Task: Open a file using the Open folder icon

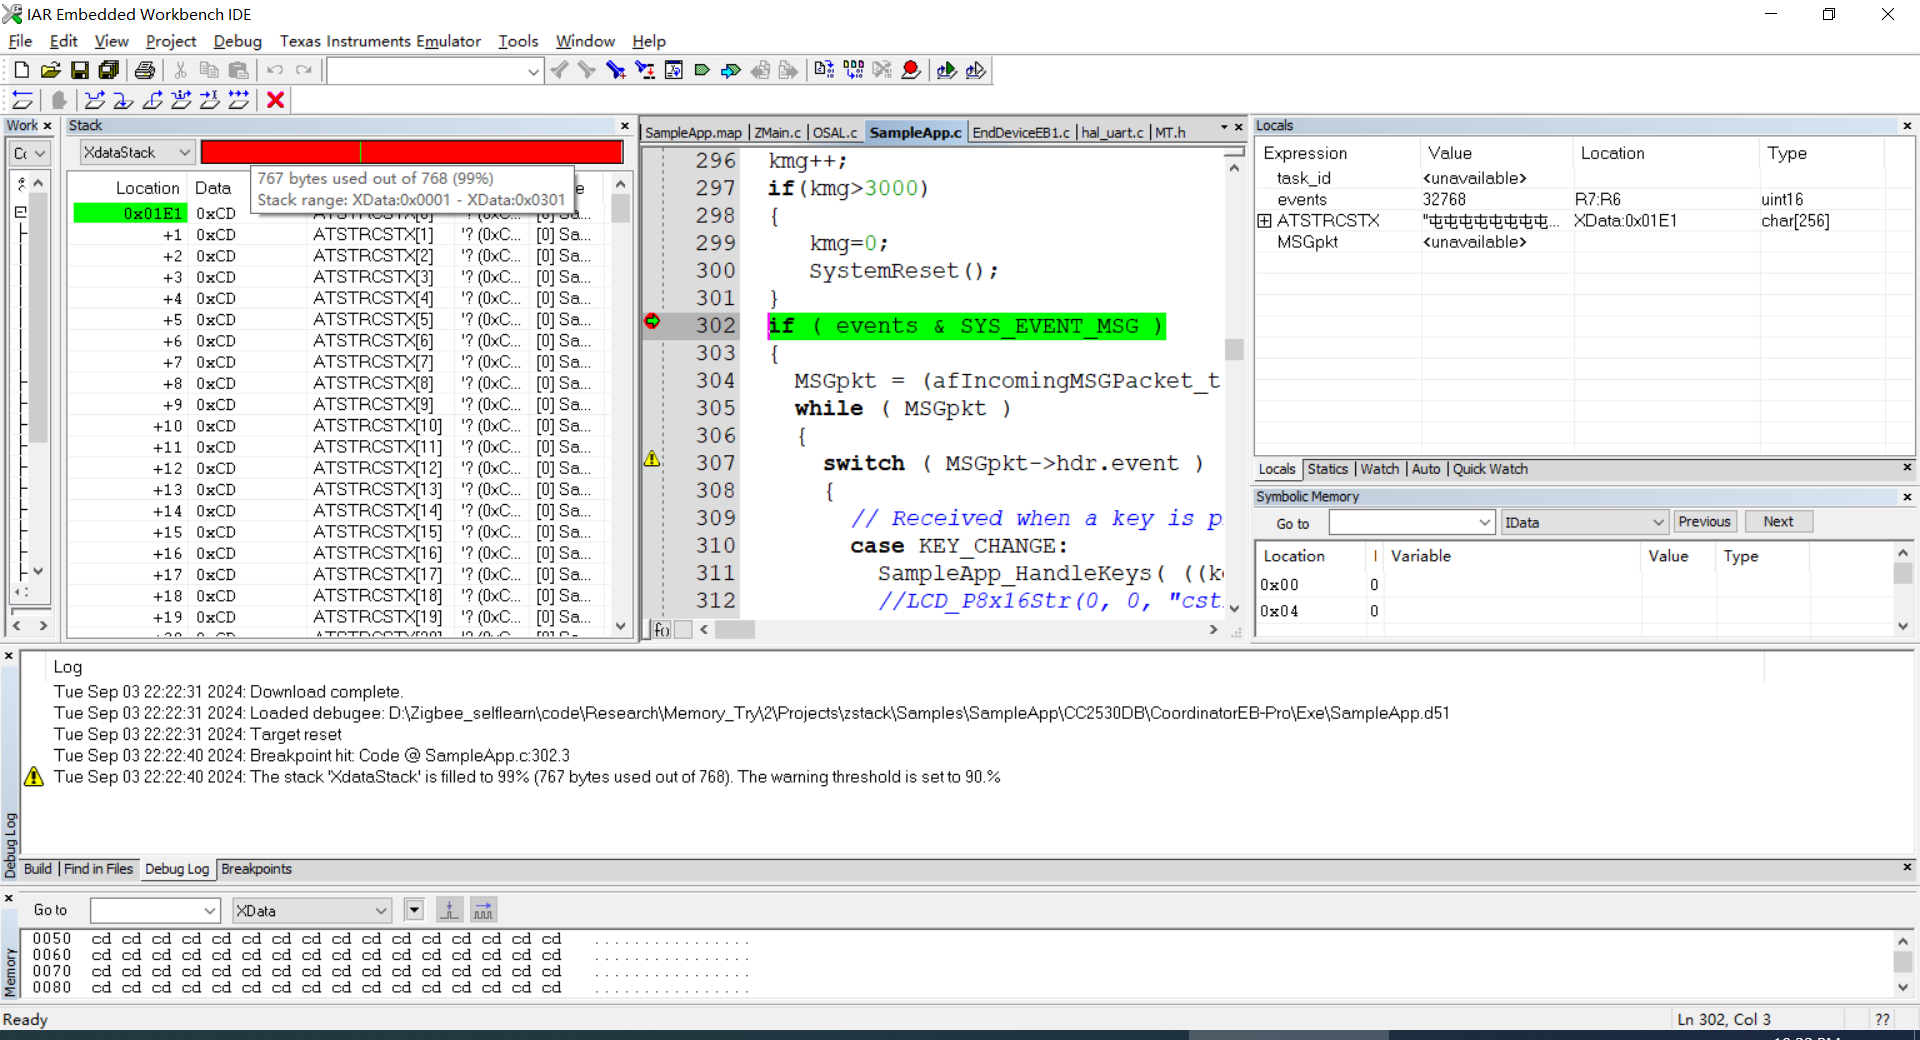Action: [50, 70]
